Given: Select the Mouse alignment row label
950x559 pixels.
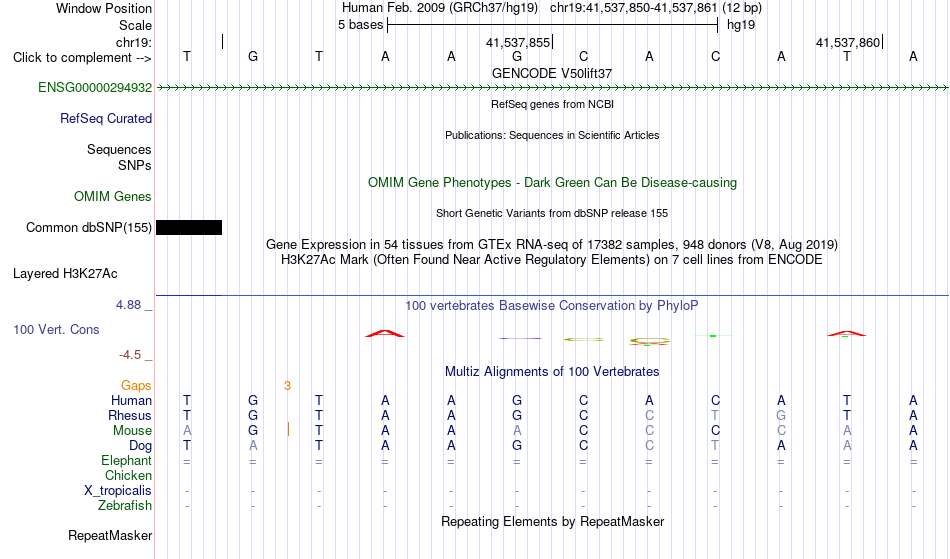Looking at the screenshot, I should point(132,431).
